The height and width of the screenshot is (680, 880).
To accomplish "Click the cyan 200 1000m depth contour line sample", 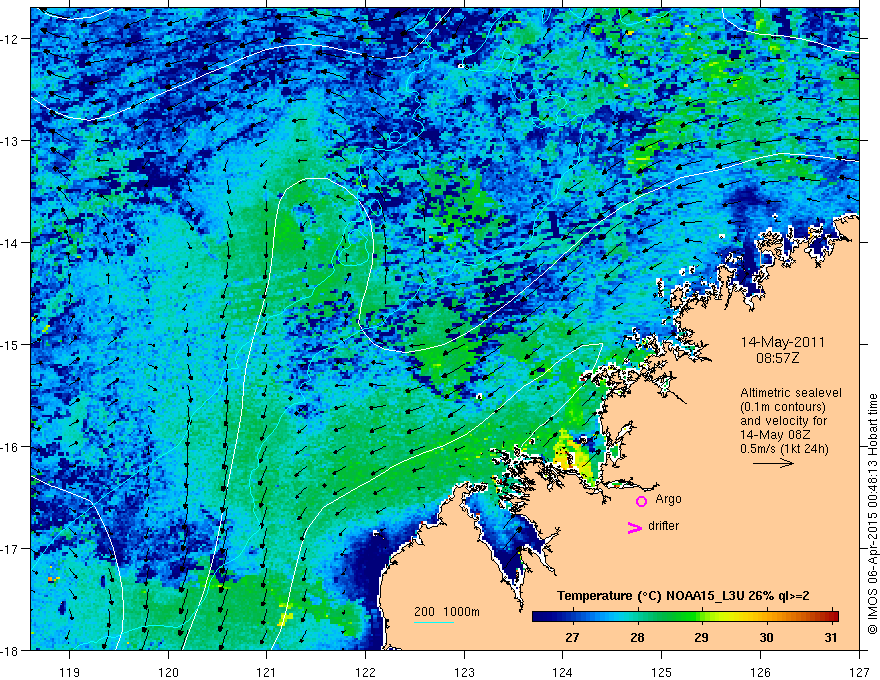I will (x=434, y=622).
